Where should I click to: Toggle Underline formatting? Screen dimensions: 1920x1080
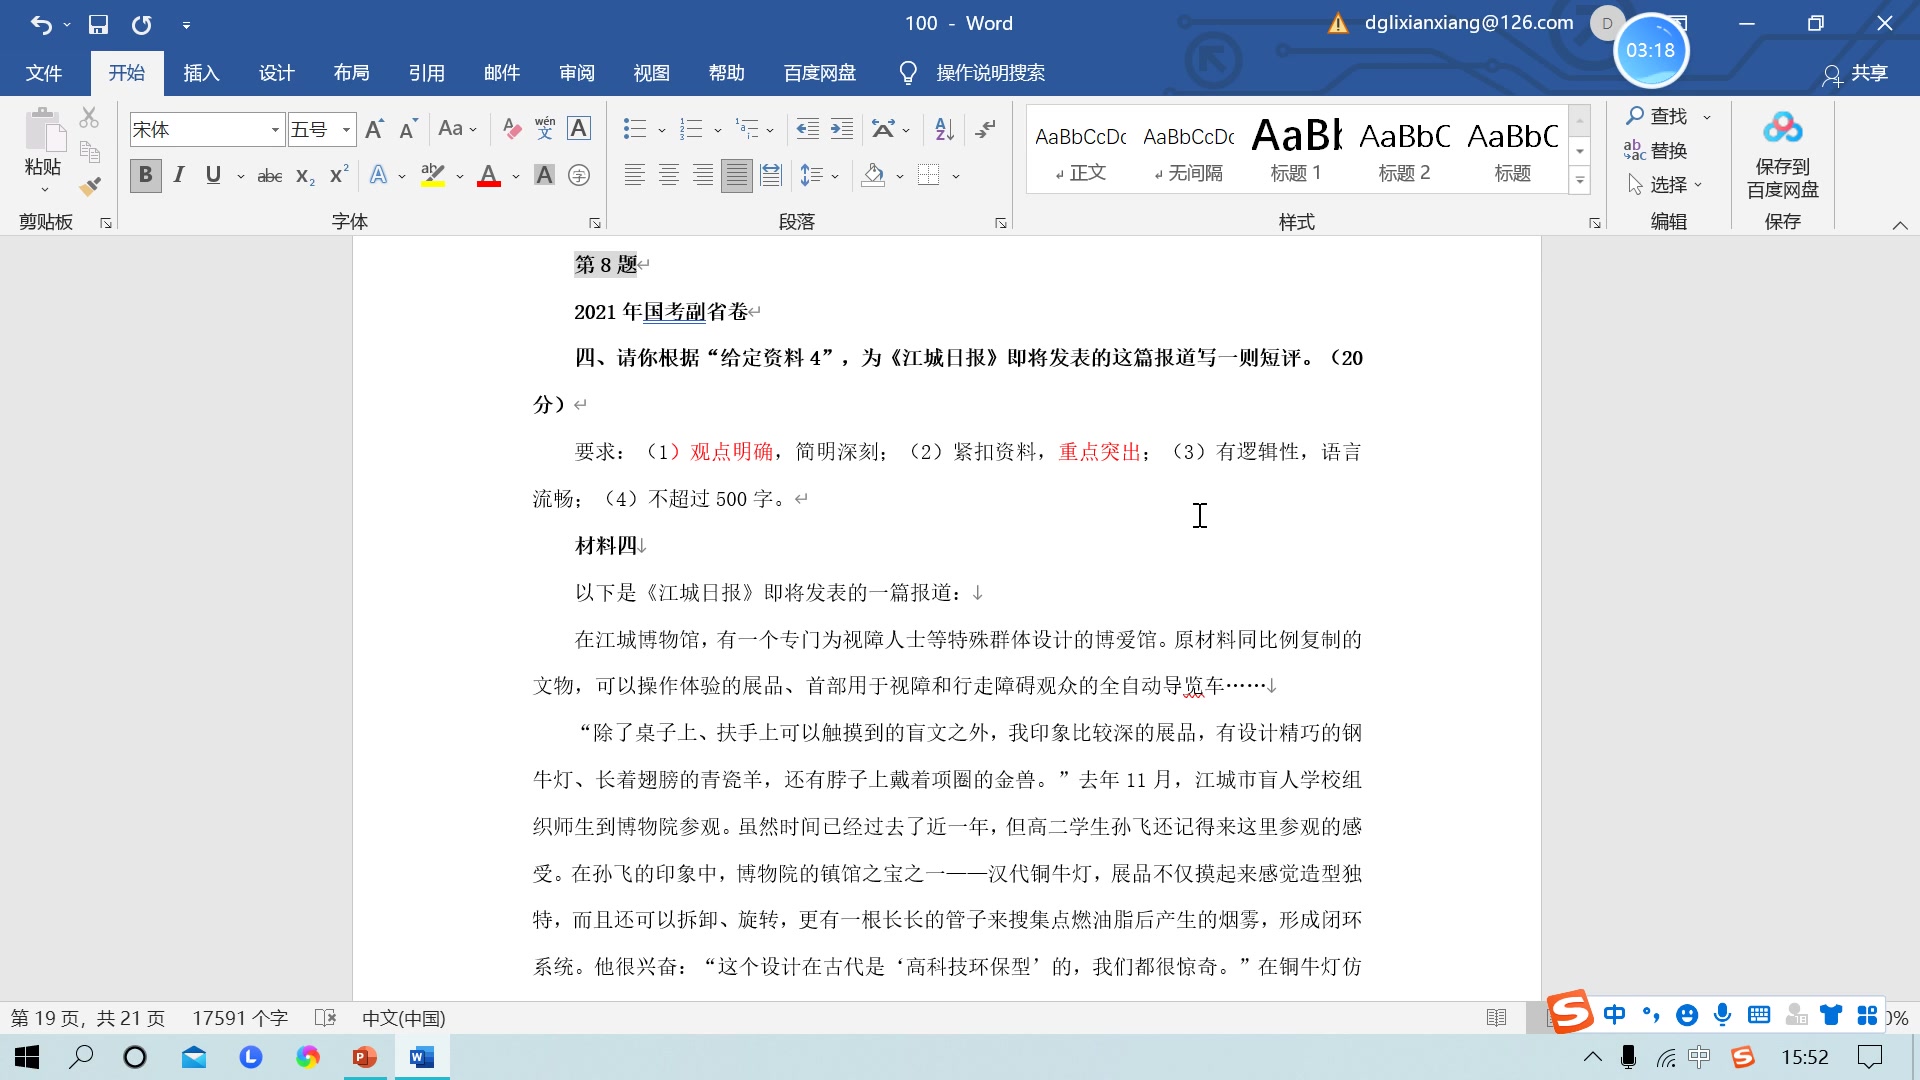point(213,175)
